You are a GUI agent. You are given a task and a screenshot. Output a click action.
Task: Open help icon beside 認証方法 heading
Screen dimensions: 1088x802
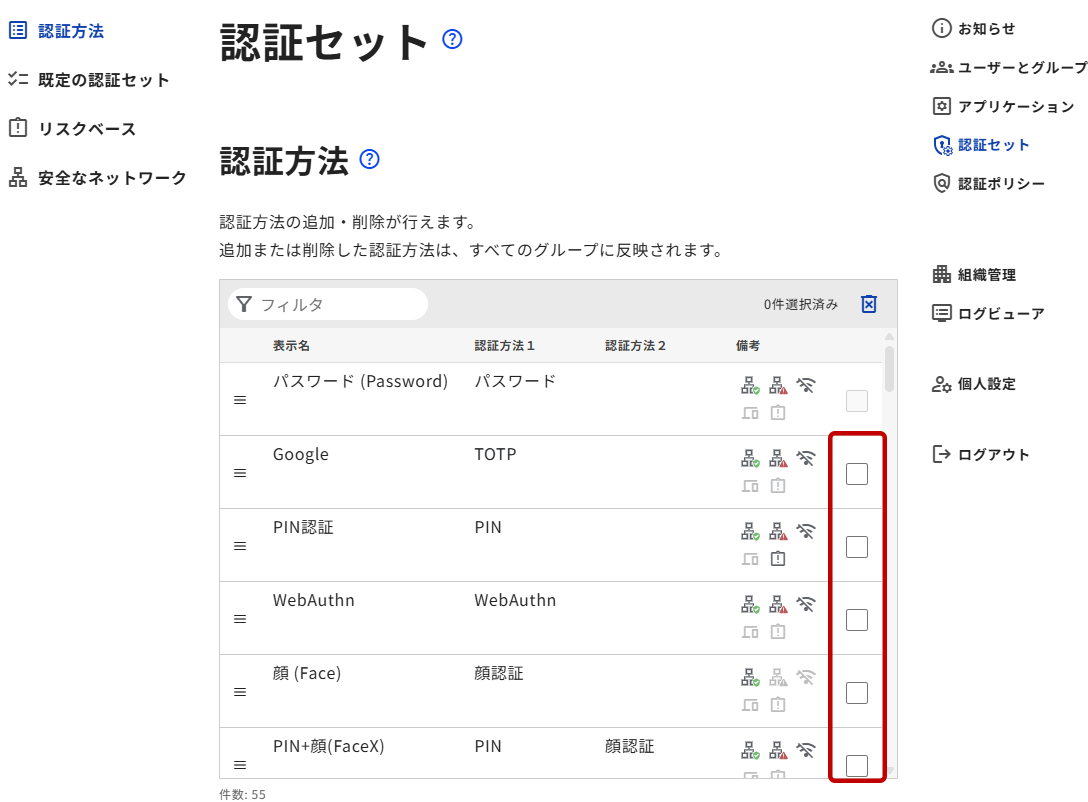pyautogui.click(x=369, y=159)
